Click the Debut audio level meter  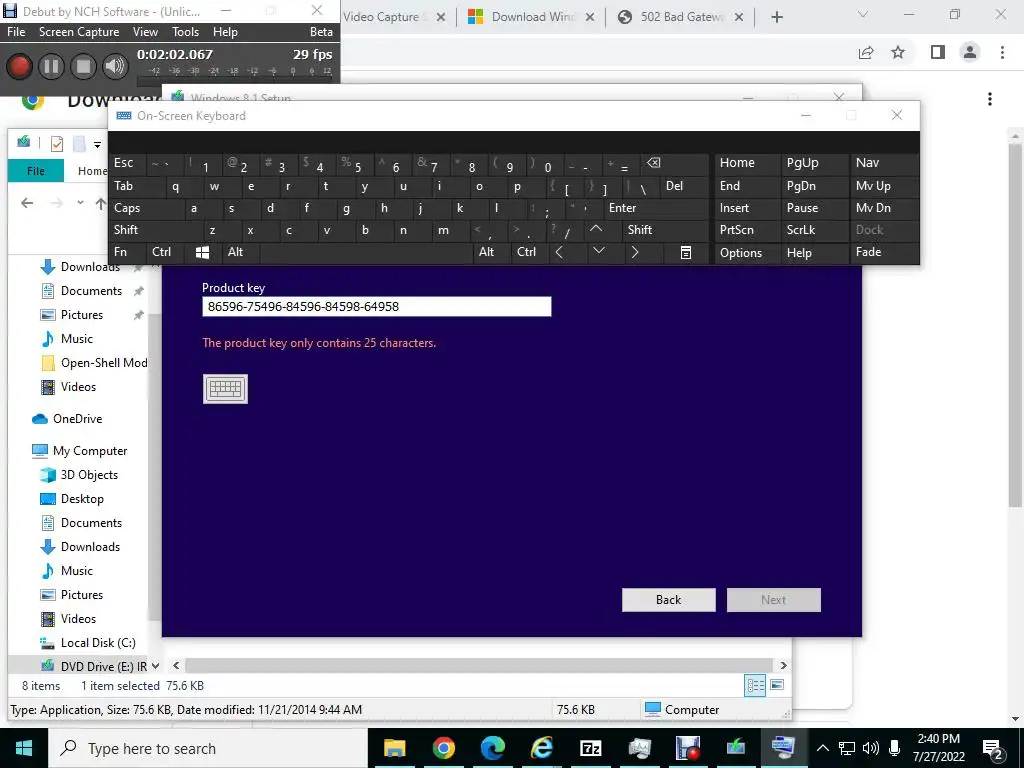tap(236, 75)
